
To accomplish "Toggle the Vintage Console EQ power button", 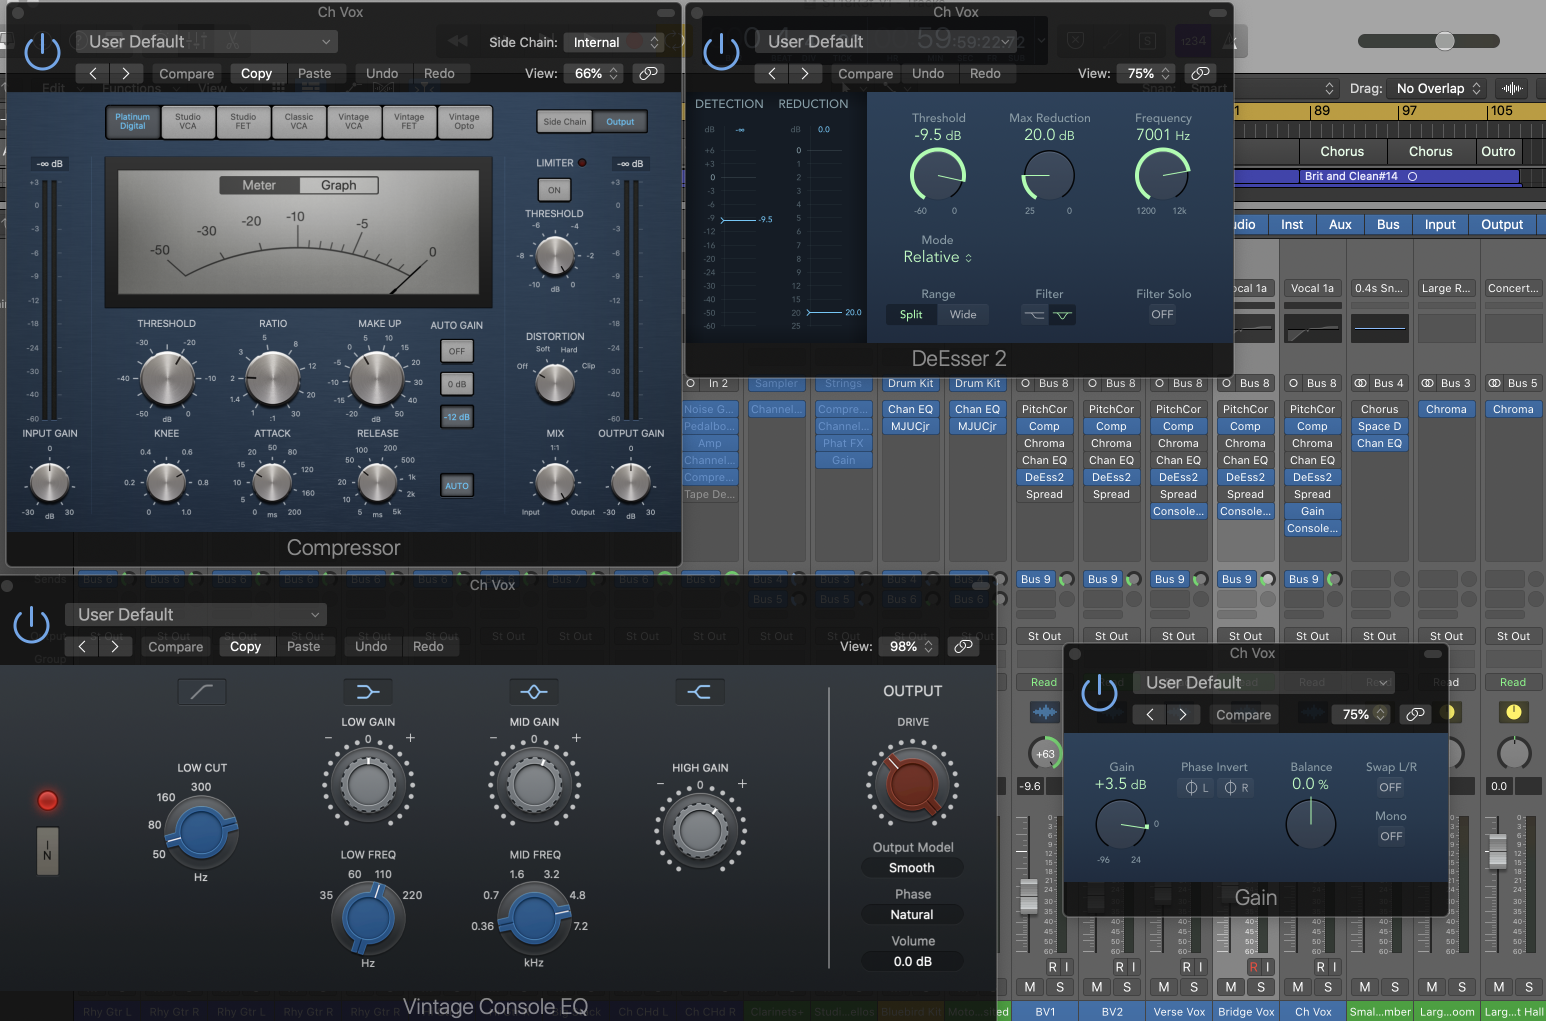I will (31, 625).
